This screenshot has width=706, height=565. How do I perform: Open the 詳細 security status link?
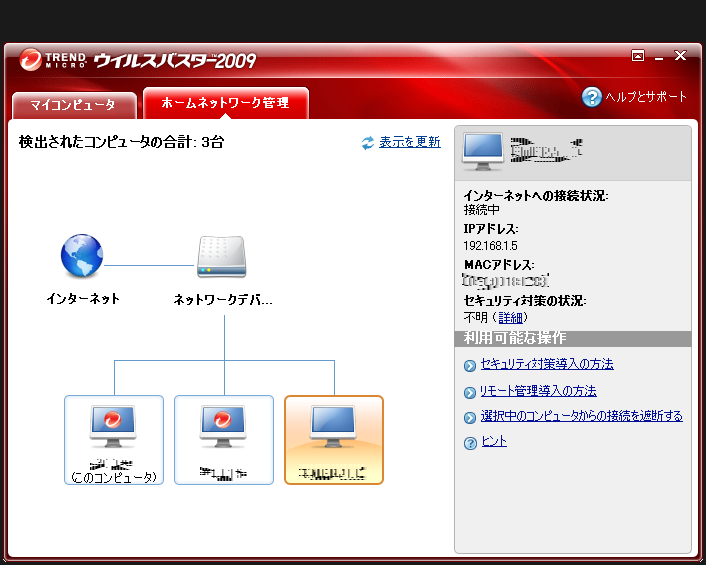tap(511, 318)
